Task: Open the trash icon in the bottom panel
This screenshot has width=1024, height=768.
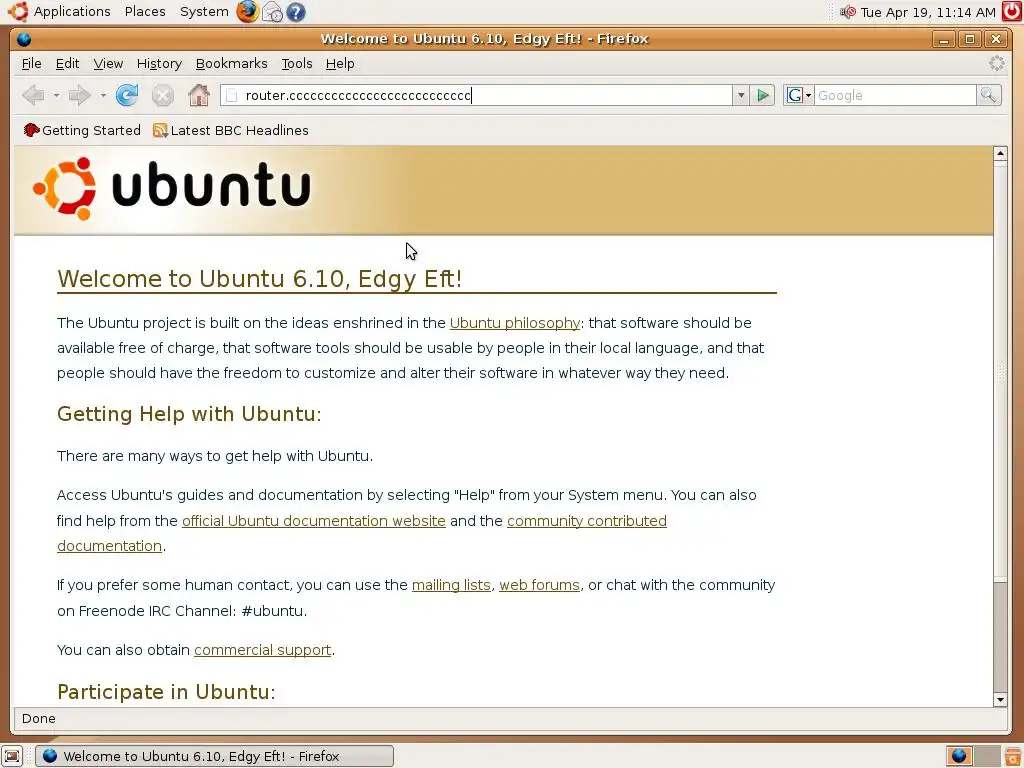Action: pos(1012,756)
